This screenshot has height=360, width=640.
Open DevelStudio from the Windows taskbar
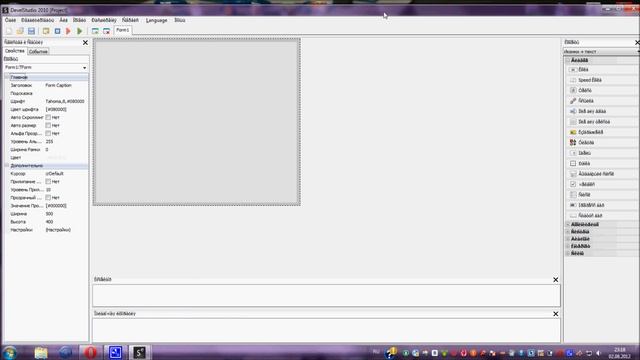pyautogui.click(x=139, y=352)
